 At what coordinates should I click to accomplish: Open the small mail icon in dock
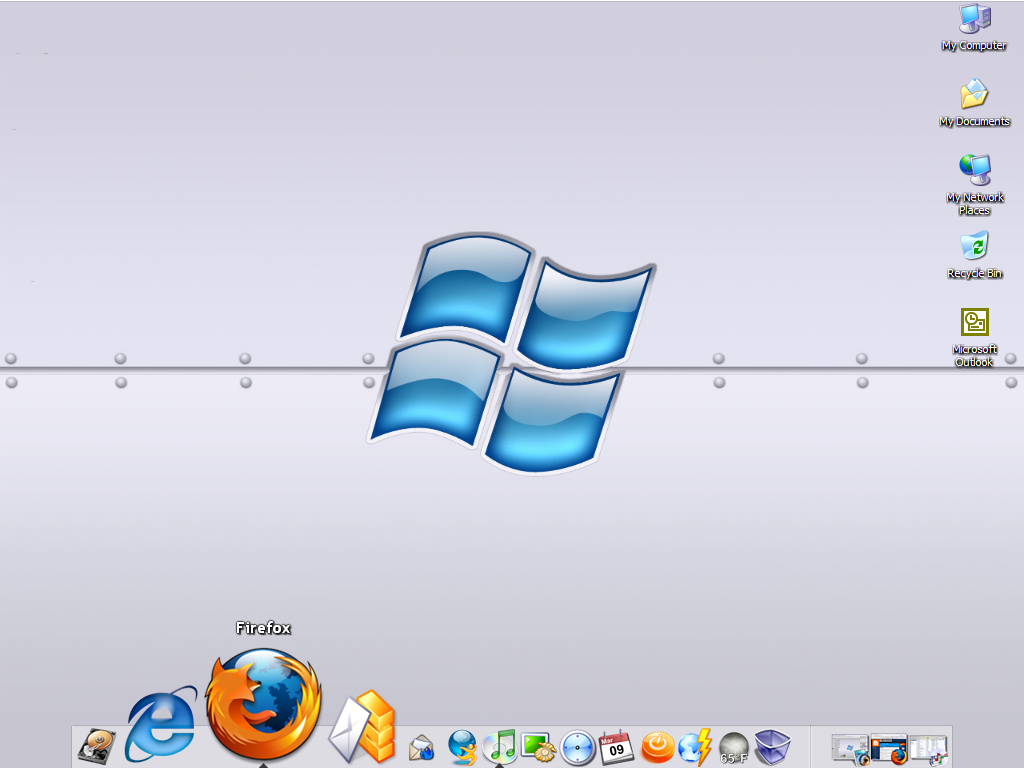pyautogui.click(x=422, y=747)
